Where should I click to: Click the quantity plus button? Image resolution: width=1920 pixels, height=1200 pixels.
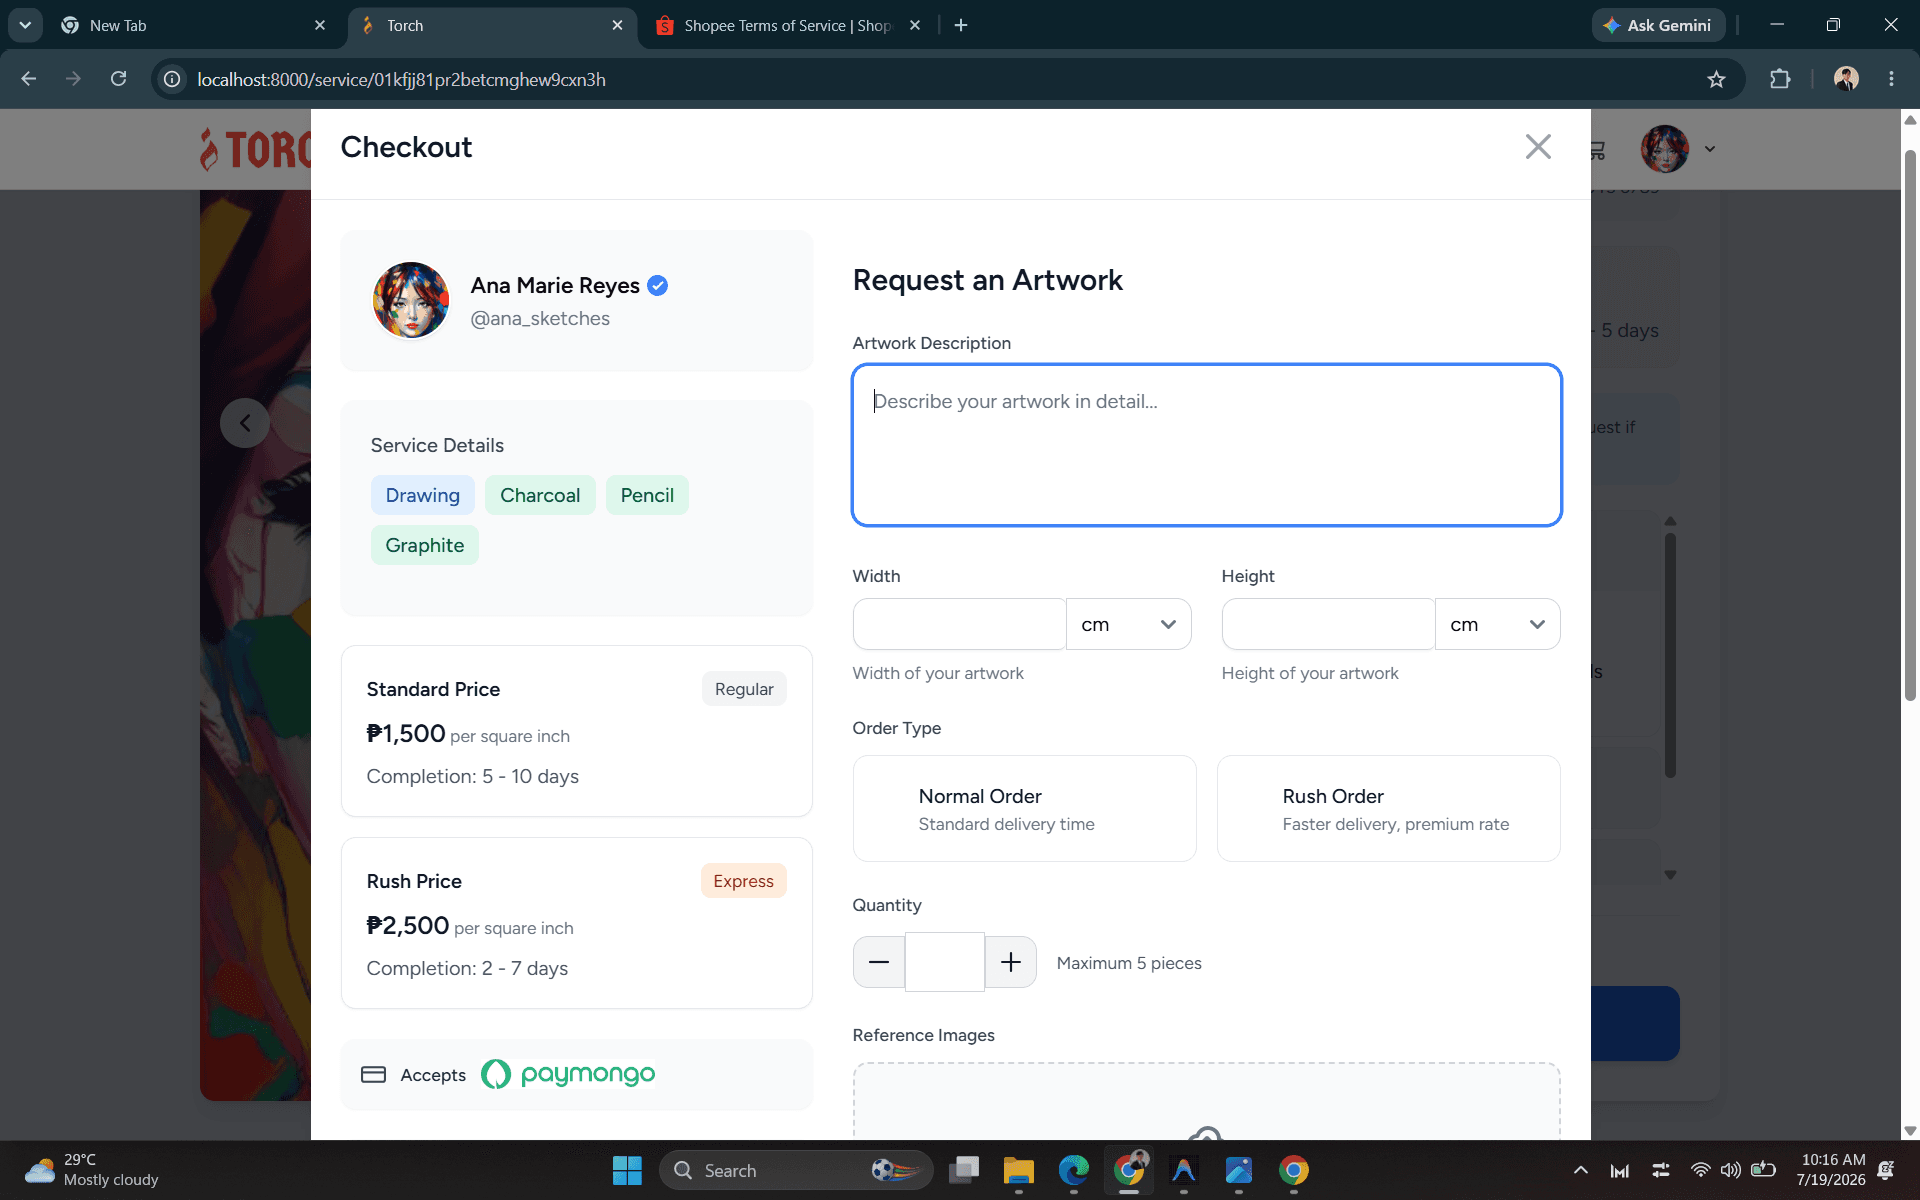[1011, 962]
